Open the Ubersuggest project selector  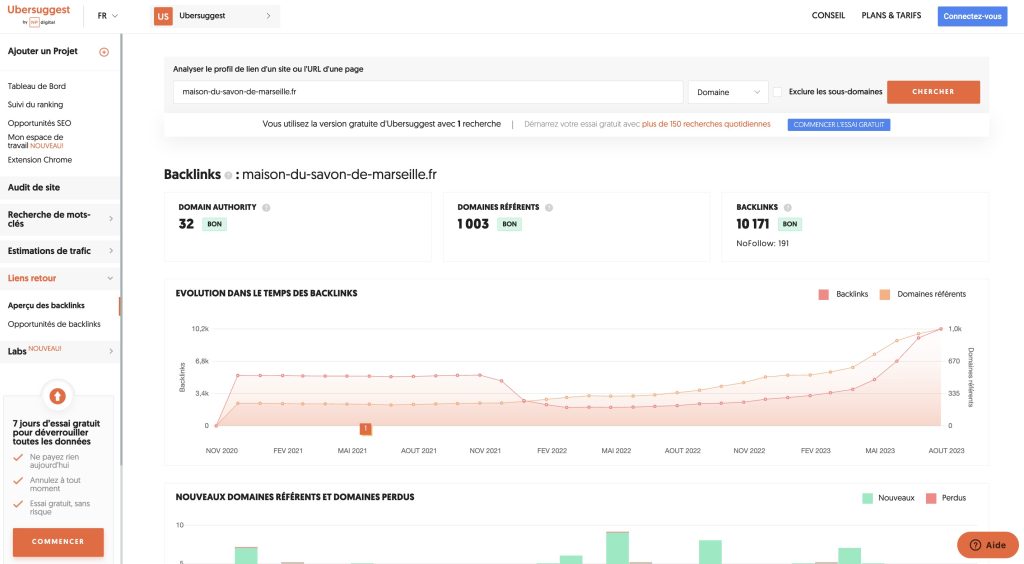tap(216, 16)
